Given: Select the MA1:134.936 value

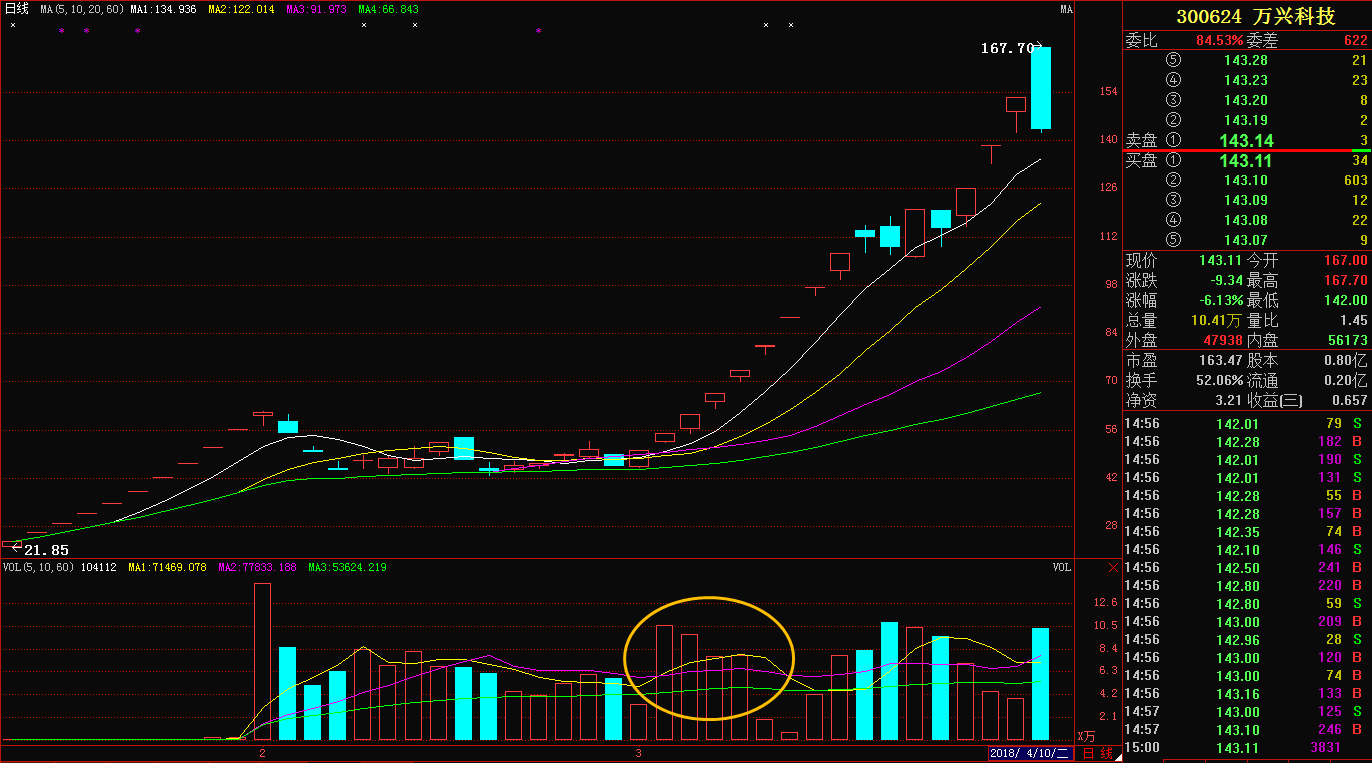Looking at the screenshot, I should (163, 9).
